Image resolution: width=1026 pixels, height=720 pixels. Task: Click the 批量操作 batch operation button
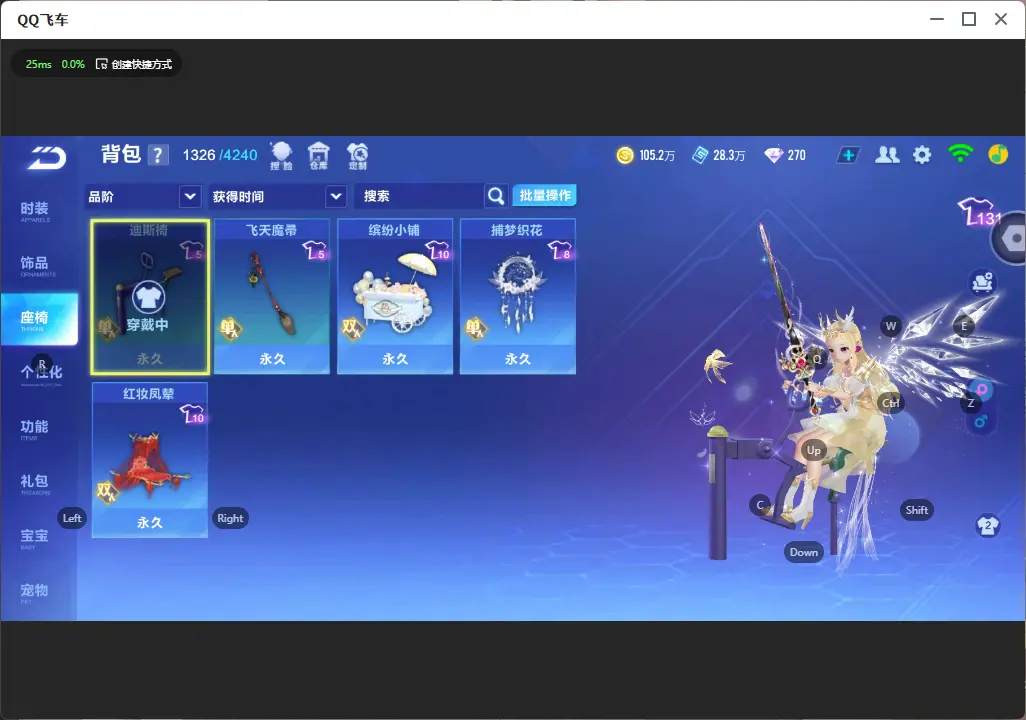544,195
